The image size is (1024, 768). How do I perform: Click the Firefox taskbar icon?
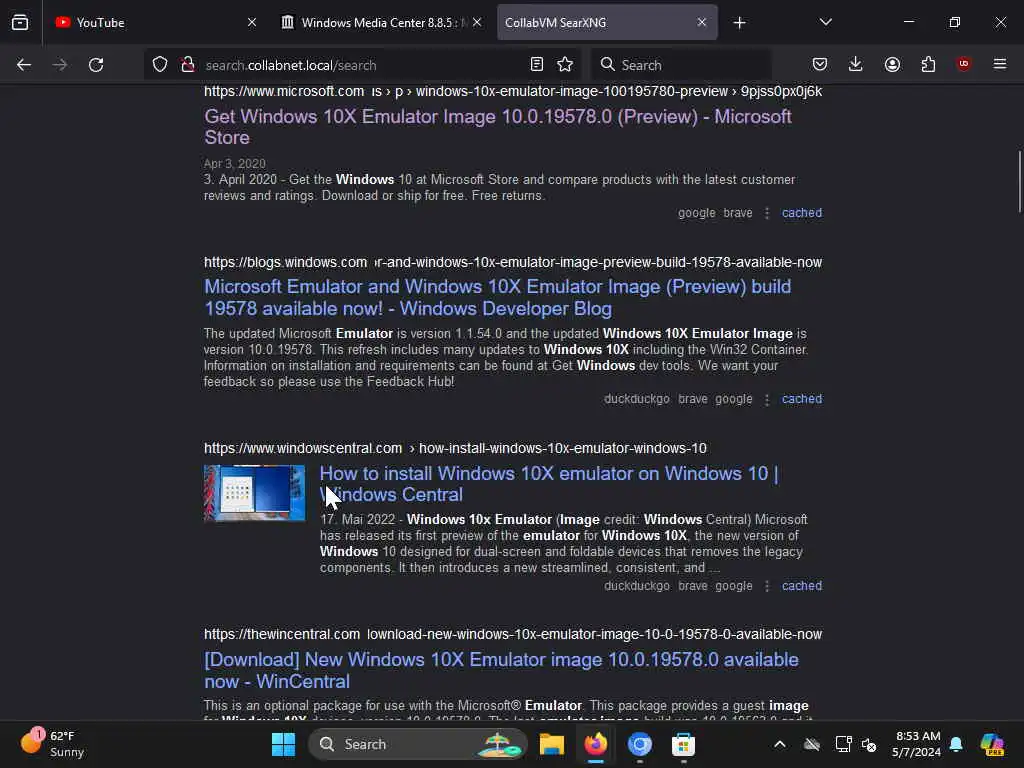(596, 744)
